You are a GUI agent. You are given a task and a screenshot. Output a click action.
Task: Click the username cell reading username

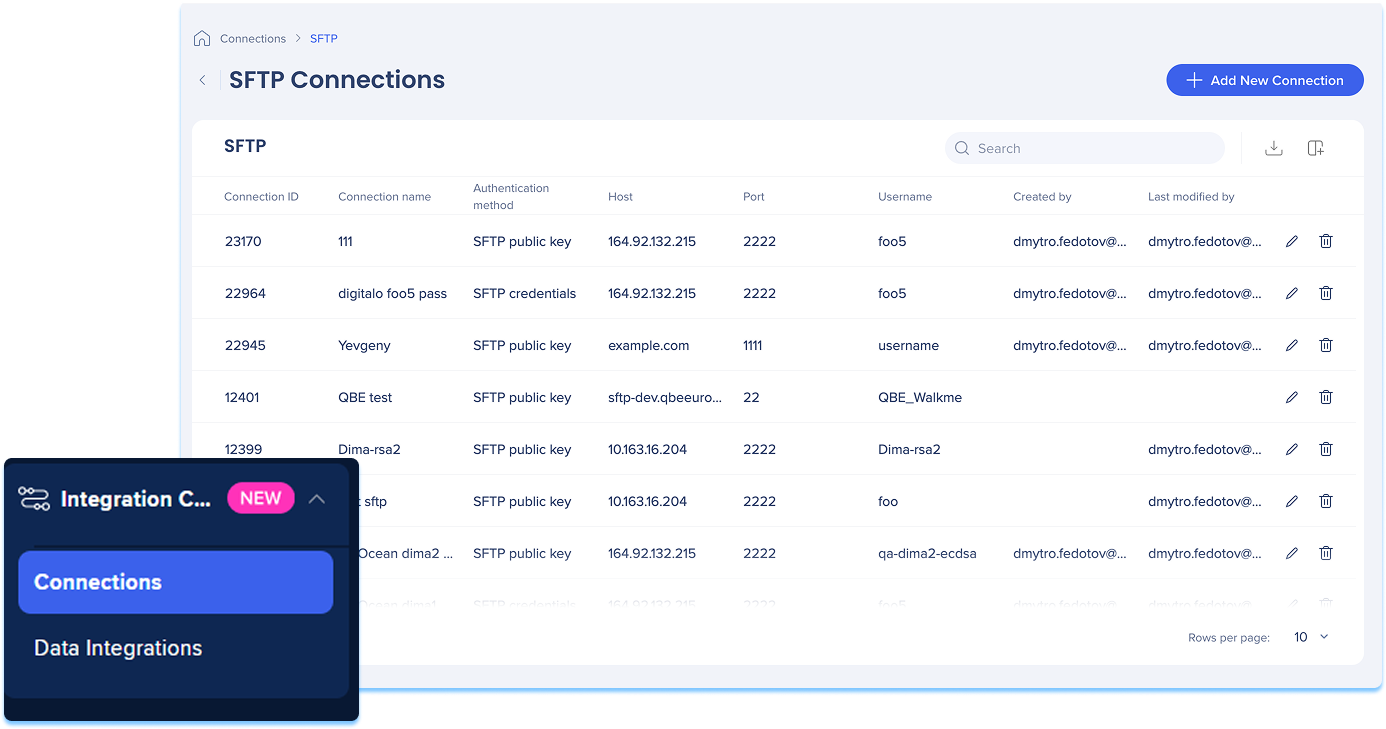909,345
